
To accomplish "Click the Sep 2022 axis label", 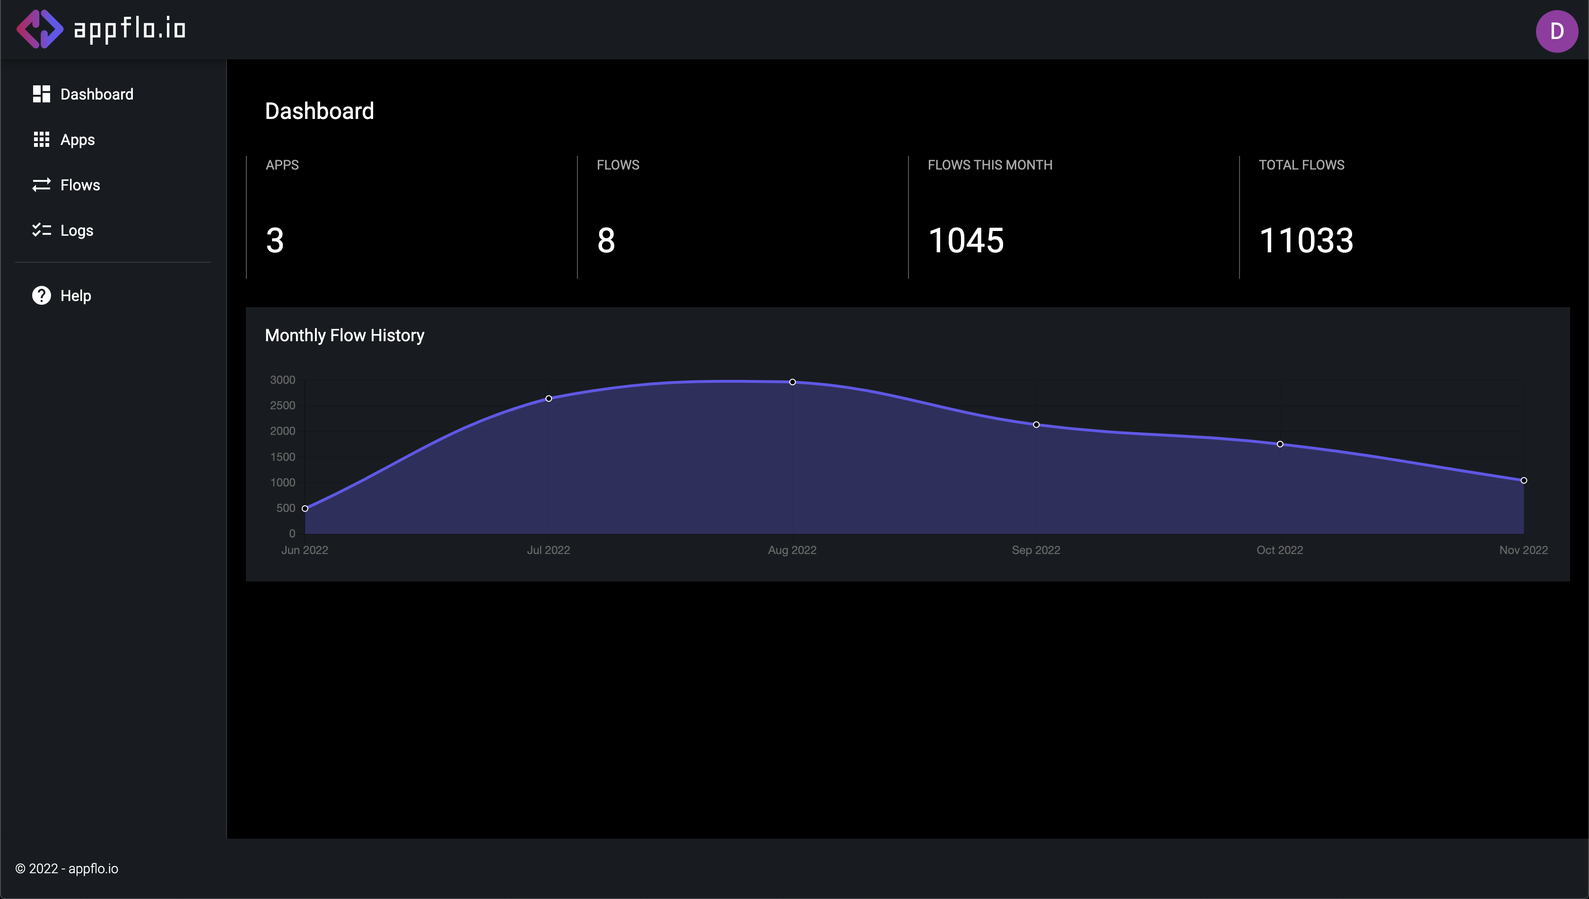I will pos(1036,550).
